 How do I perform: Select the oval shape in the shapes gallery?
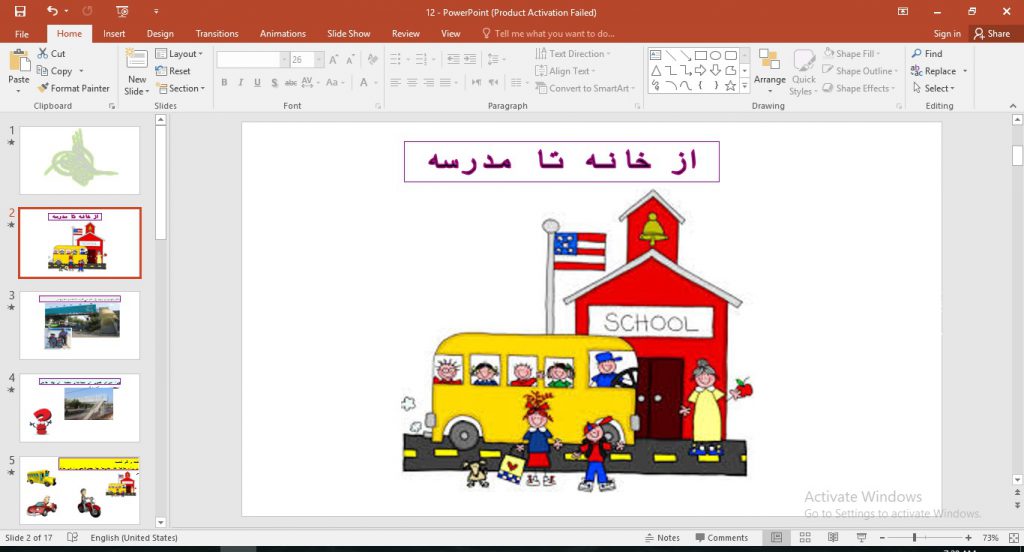(715, 55)
